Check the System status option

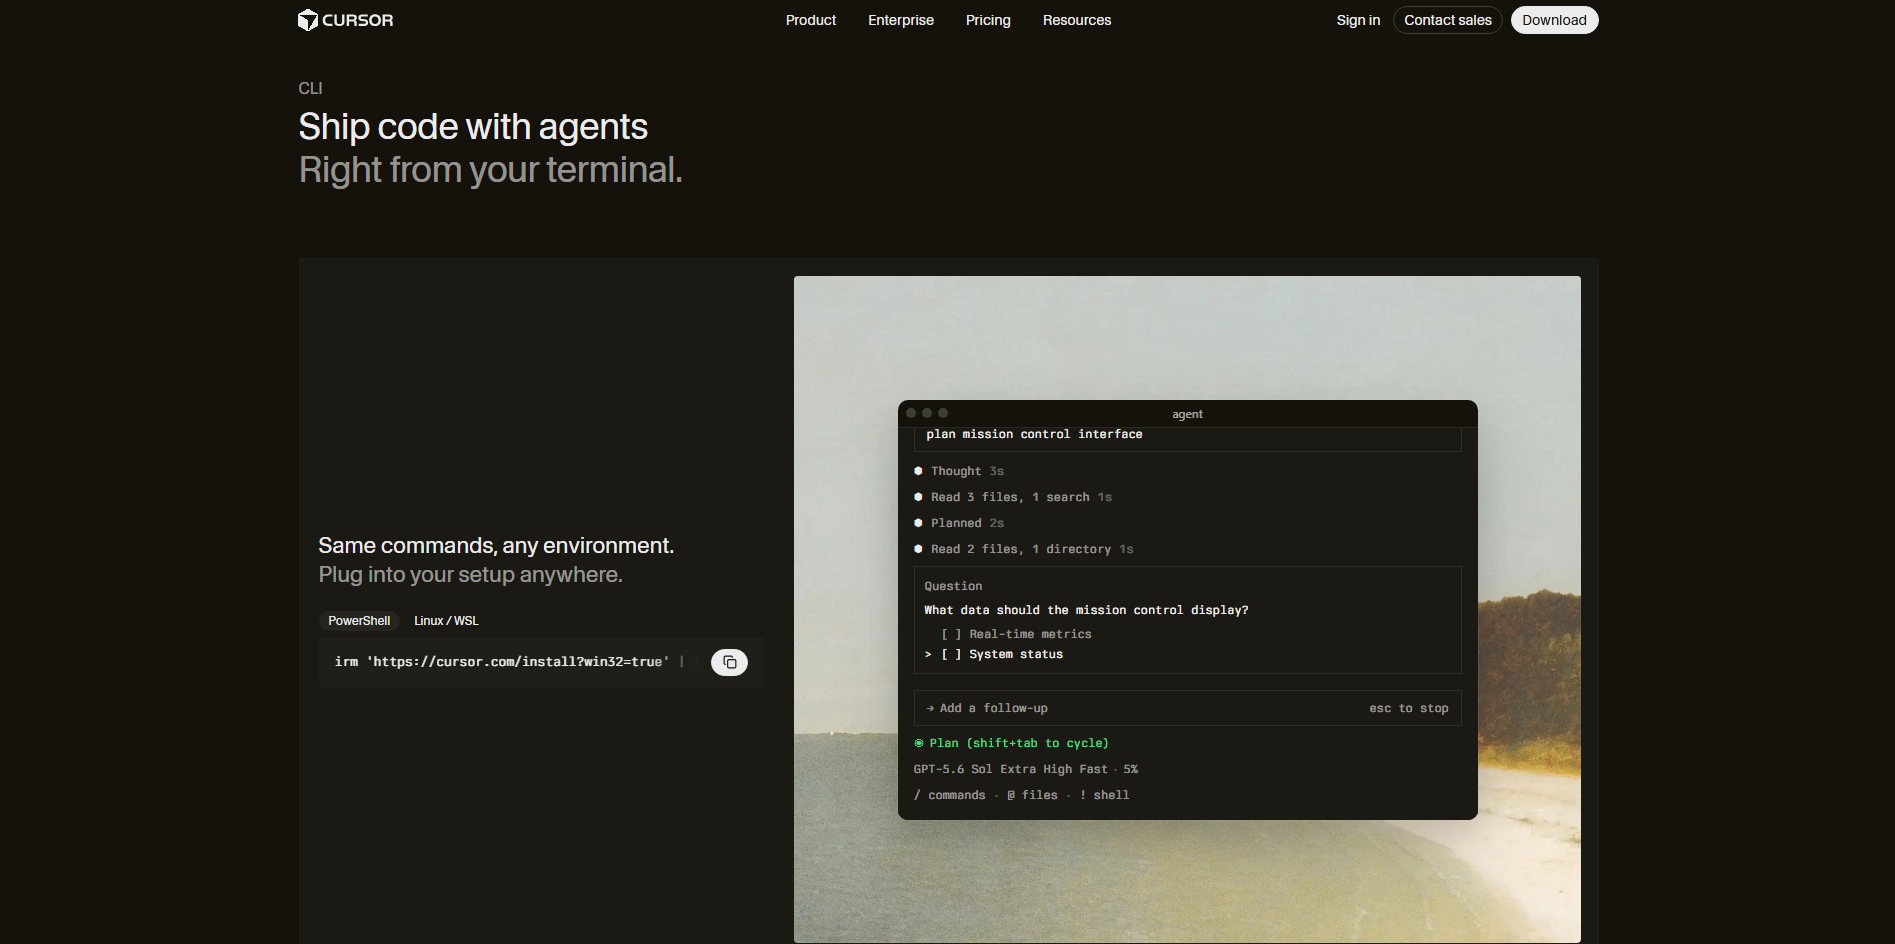click(x=1002, y=654)
